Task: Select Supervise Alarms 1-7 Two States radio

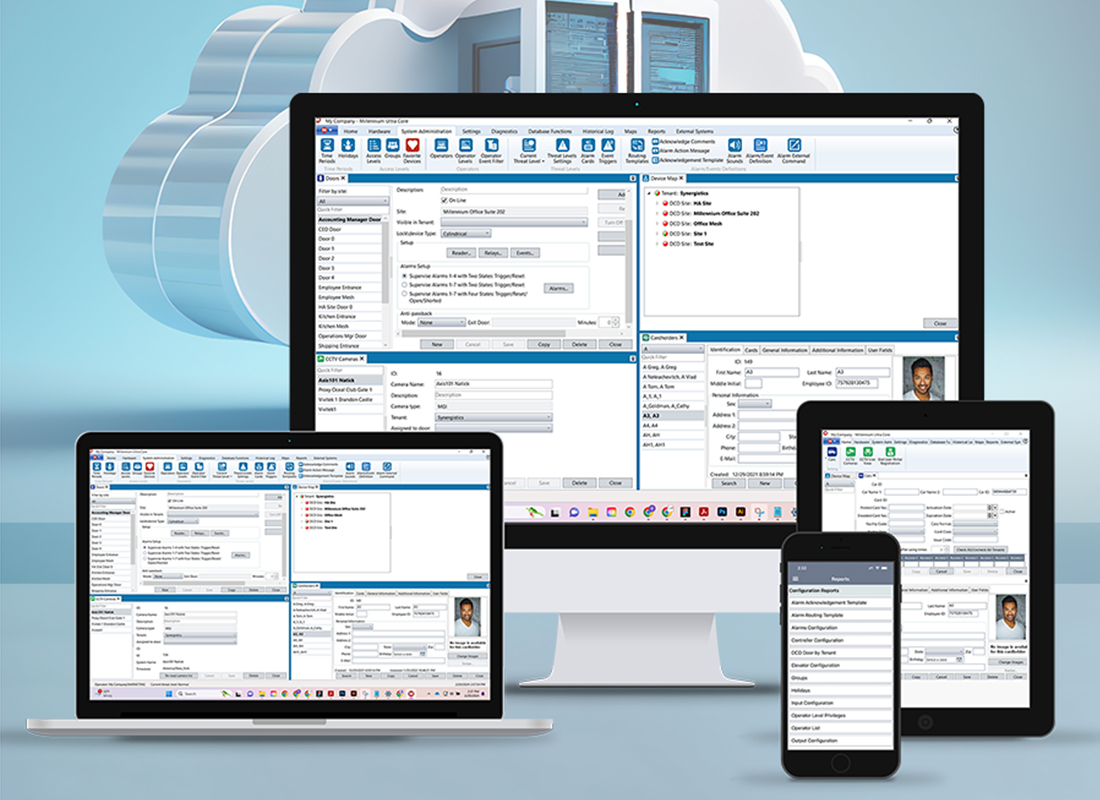Action: click(x=404, y=285)
